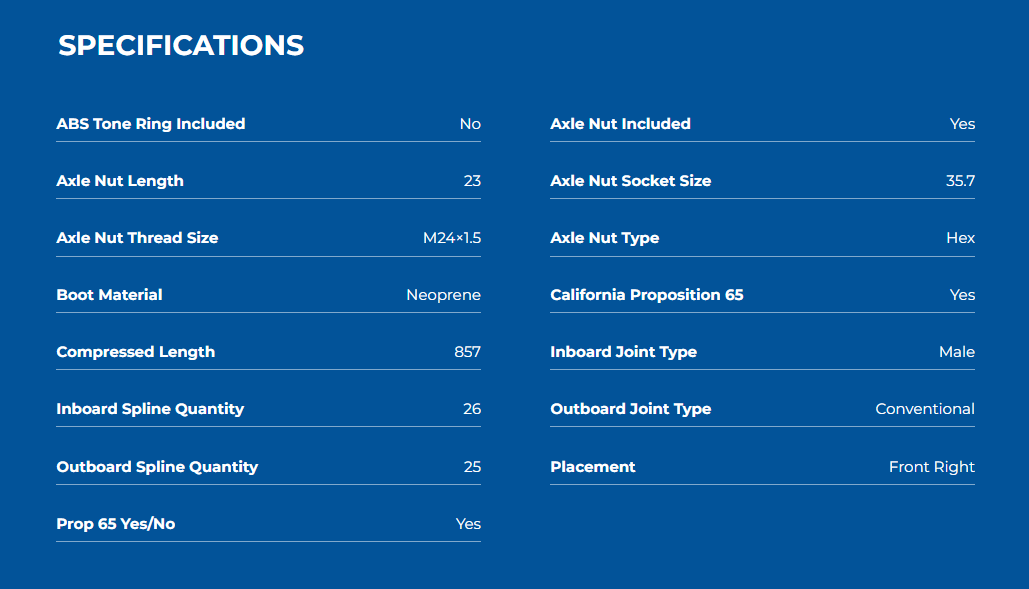The width and height of the screenshot is (1029, 589).
Task: Select the Outboard Joint Type label
Action: pos(631,409)
